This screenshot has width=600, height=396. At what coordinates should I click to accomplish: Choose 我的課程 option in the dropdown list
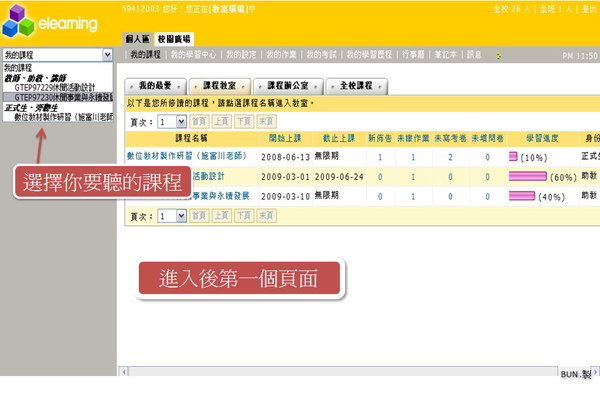pyautogui.click(x=57, y=68)
